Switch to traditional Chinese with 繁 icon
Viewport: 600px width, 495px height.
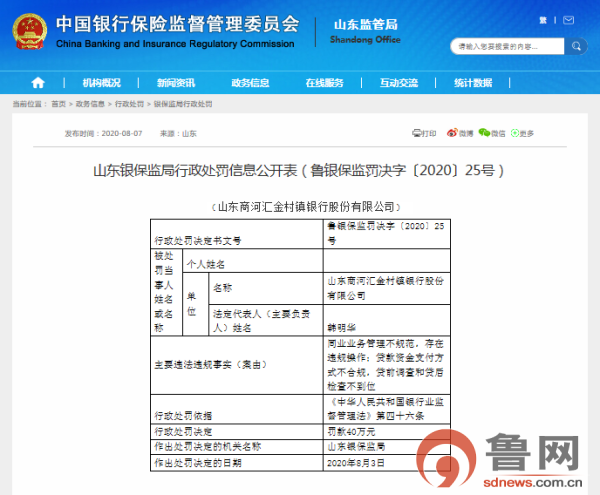coord(543,20)
